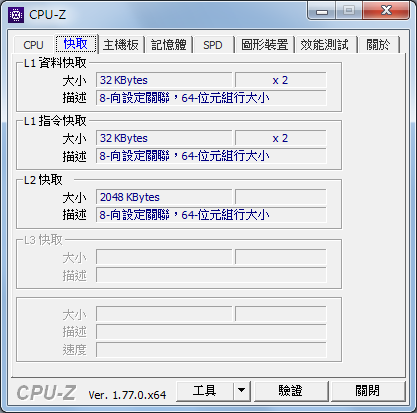Click the x 2 field in L1 資料快取
Image resolution: width=417 pixels, height=413 pixels.
(x=280, y=80)
